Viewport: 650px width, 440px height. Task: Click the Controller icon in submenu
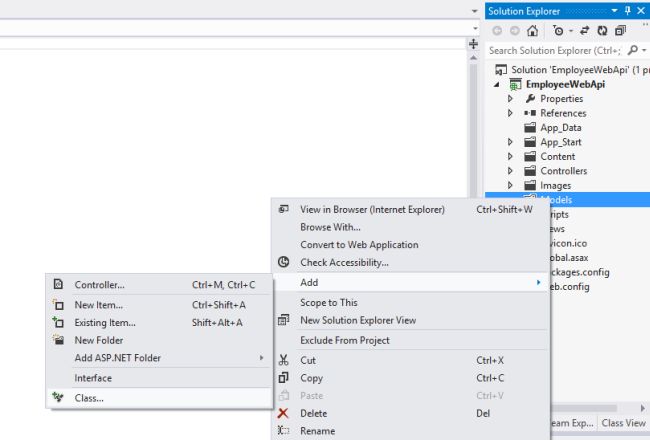click(58, 284)
